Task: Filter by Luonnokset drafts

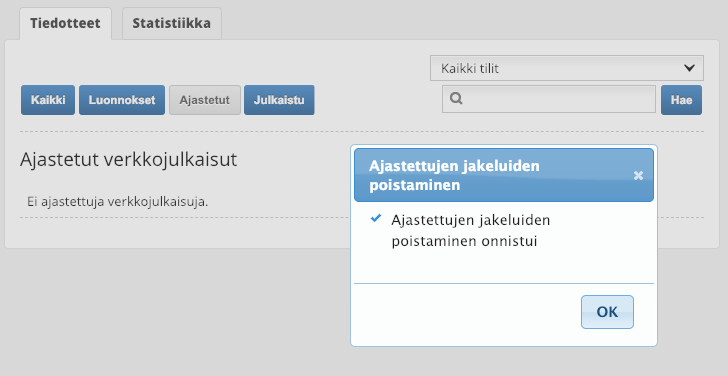Action: click(122, 100)
